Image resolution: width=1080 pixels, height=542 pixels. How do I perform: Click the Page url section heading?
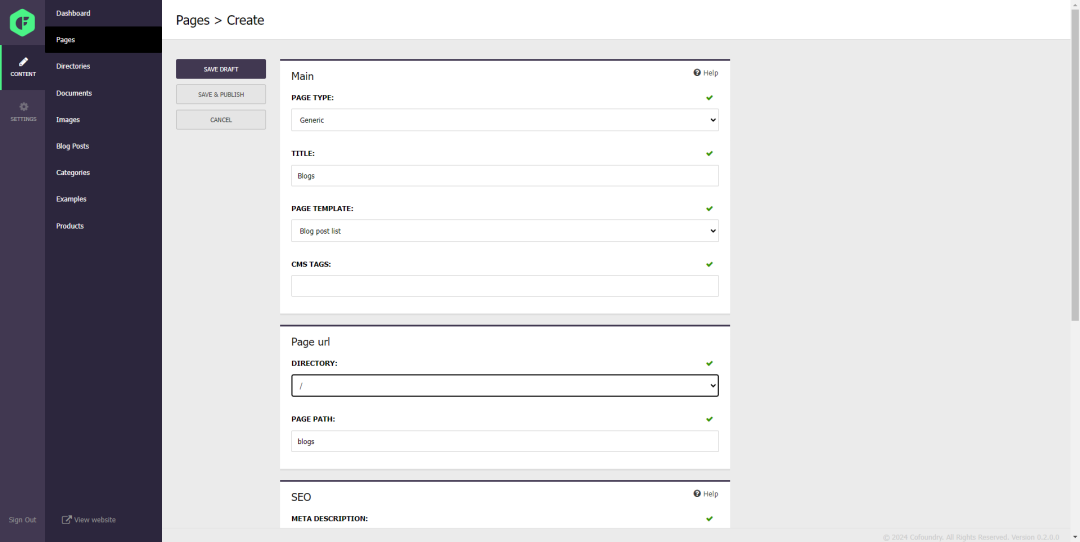pyautogui.click(x=311, y=342)
